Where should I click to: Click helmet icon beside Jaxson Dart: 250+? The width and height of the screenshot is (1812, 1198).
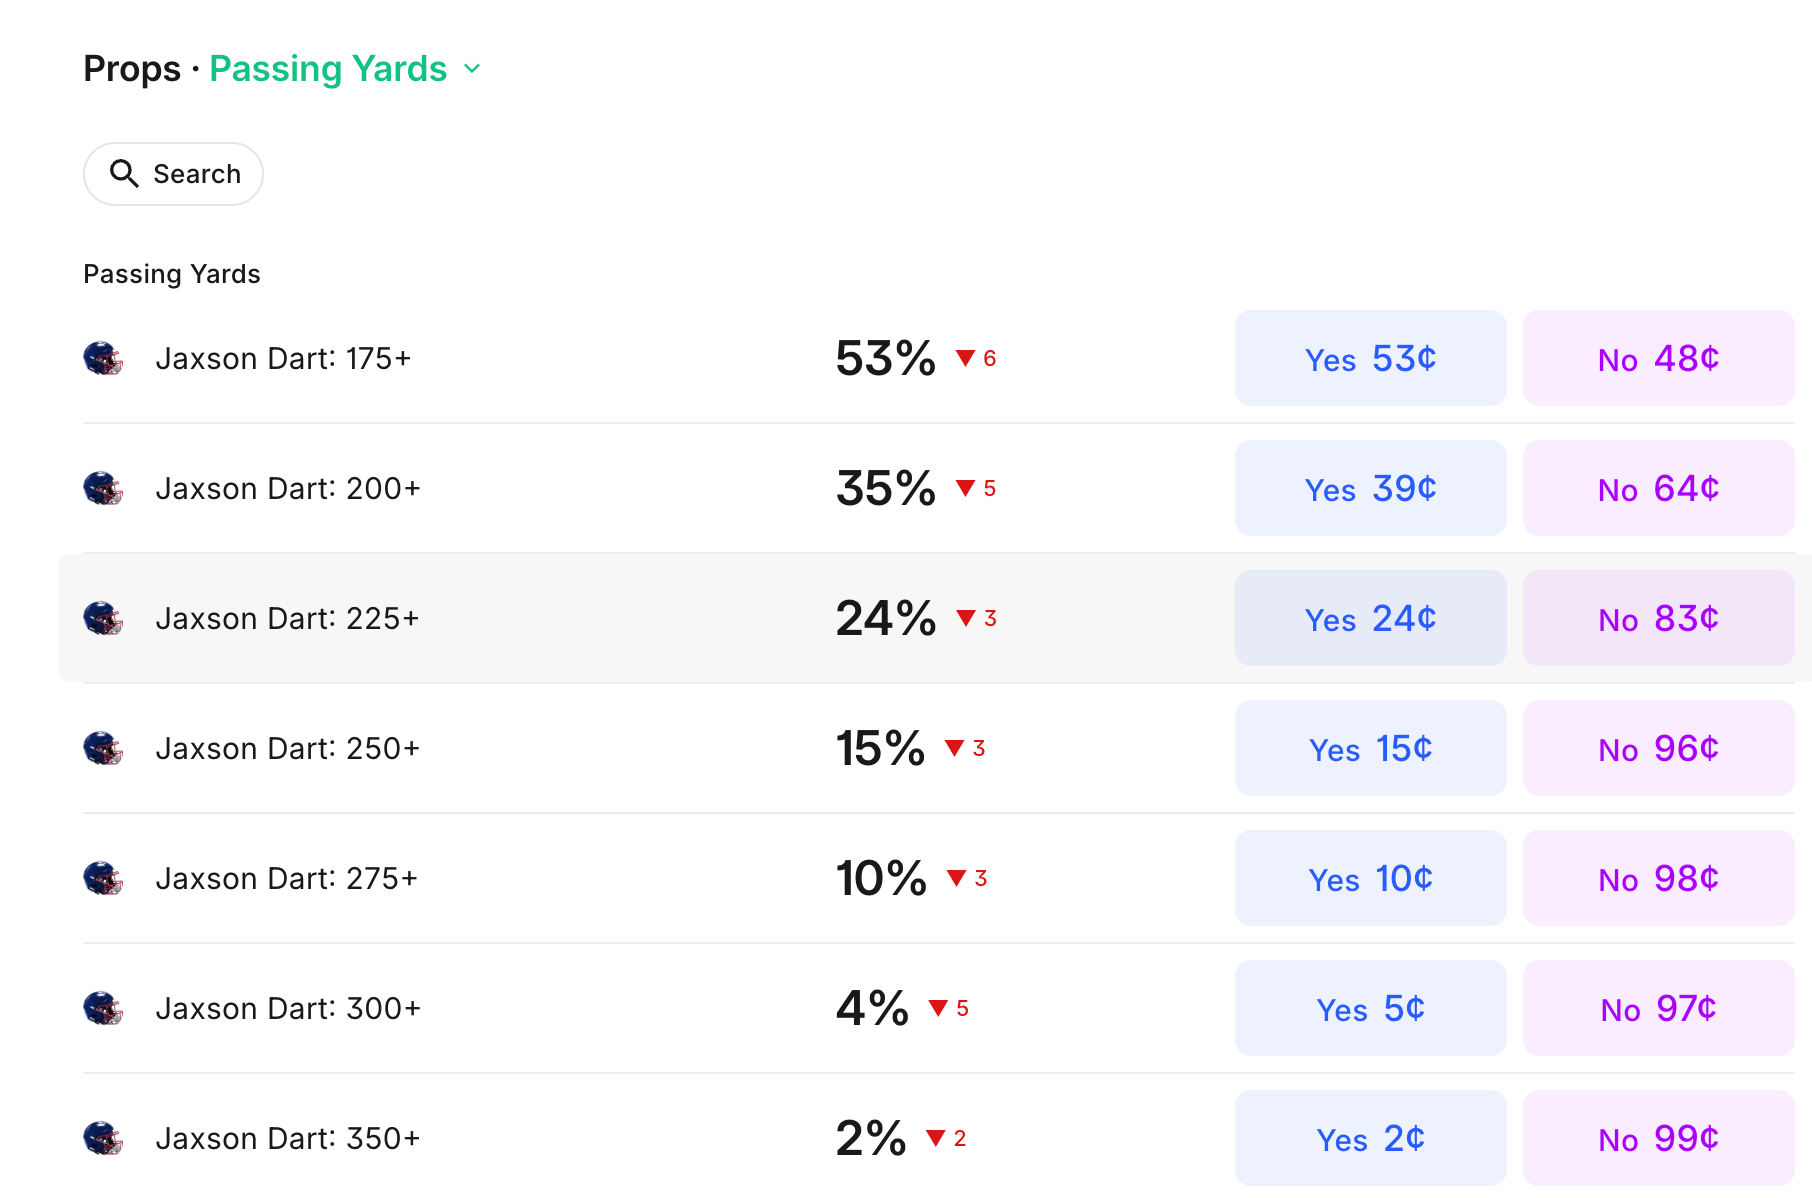pyautogui.click(x=103, y=748)
